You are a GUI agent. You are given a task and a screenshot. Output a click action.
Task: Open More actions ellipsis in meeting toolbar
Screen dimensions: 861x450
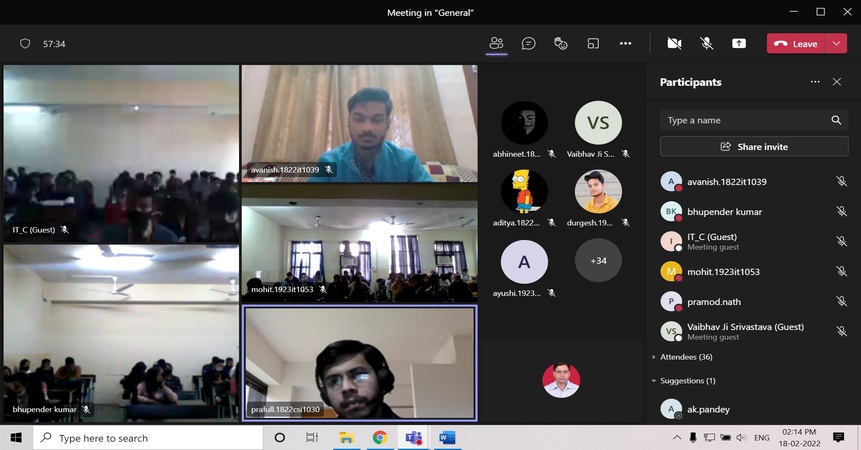[x=625, y=44]
